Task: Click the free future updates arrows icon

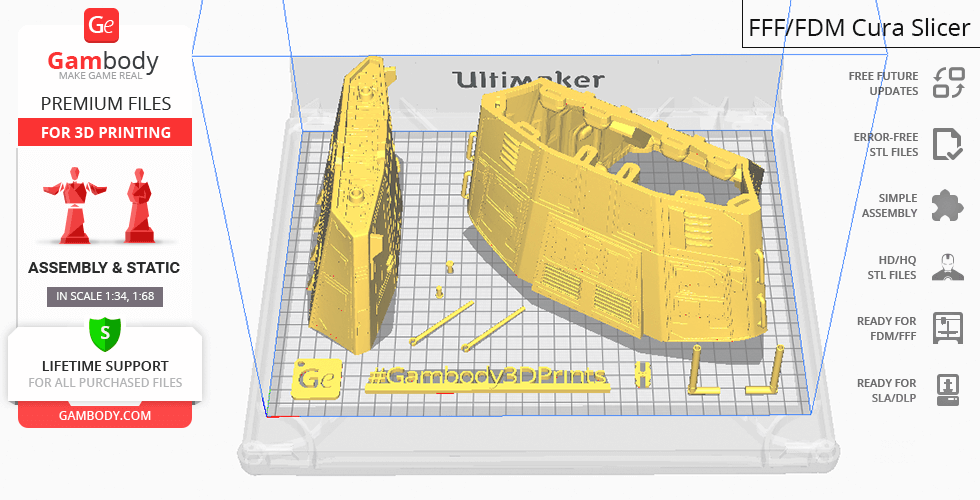Action: pyautogui.click(x=947, y=83)
